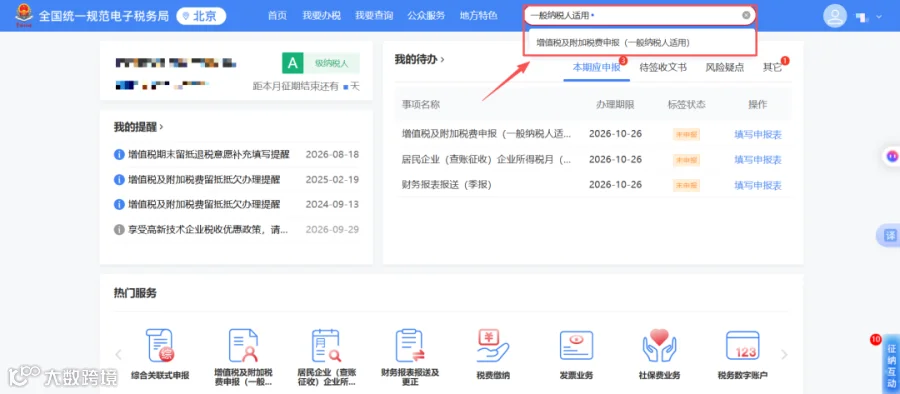Open 地方特色 menu
The width and height of the screenshot is (900, 394).
tap(478, 16)
